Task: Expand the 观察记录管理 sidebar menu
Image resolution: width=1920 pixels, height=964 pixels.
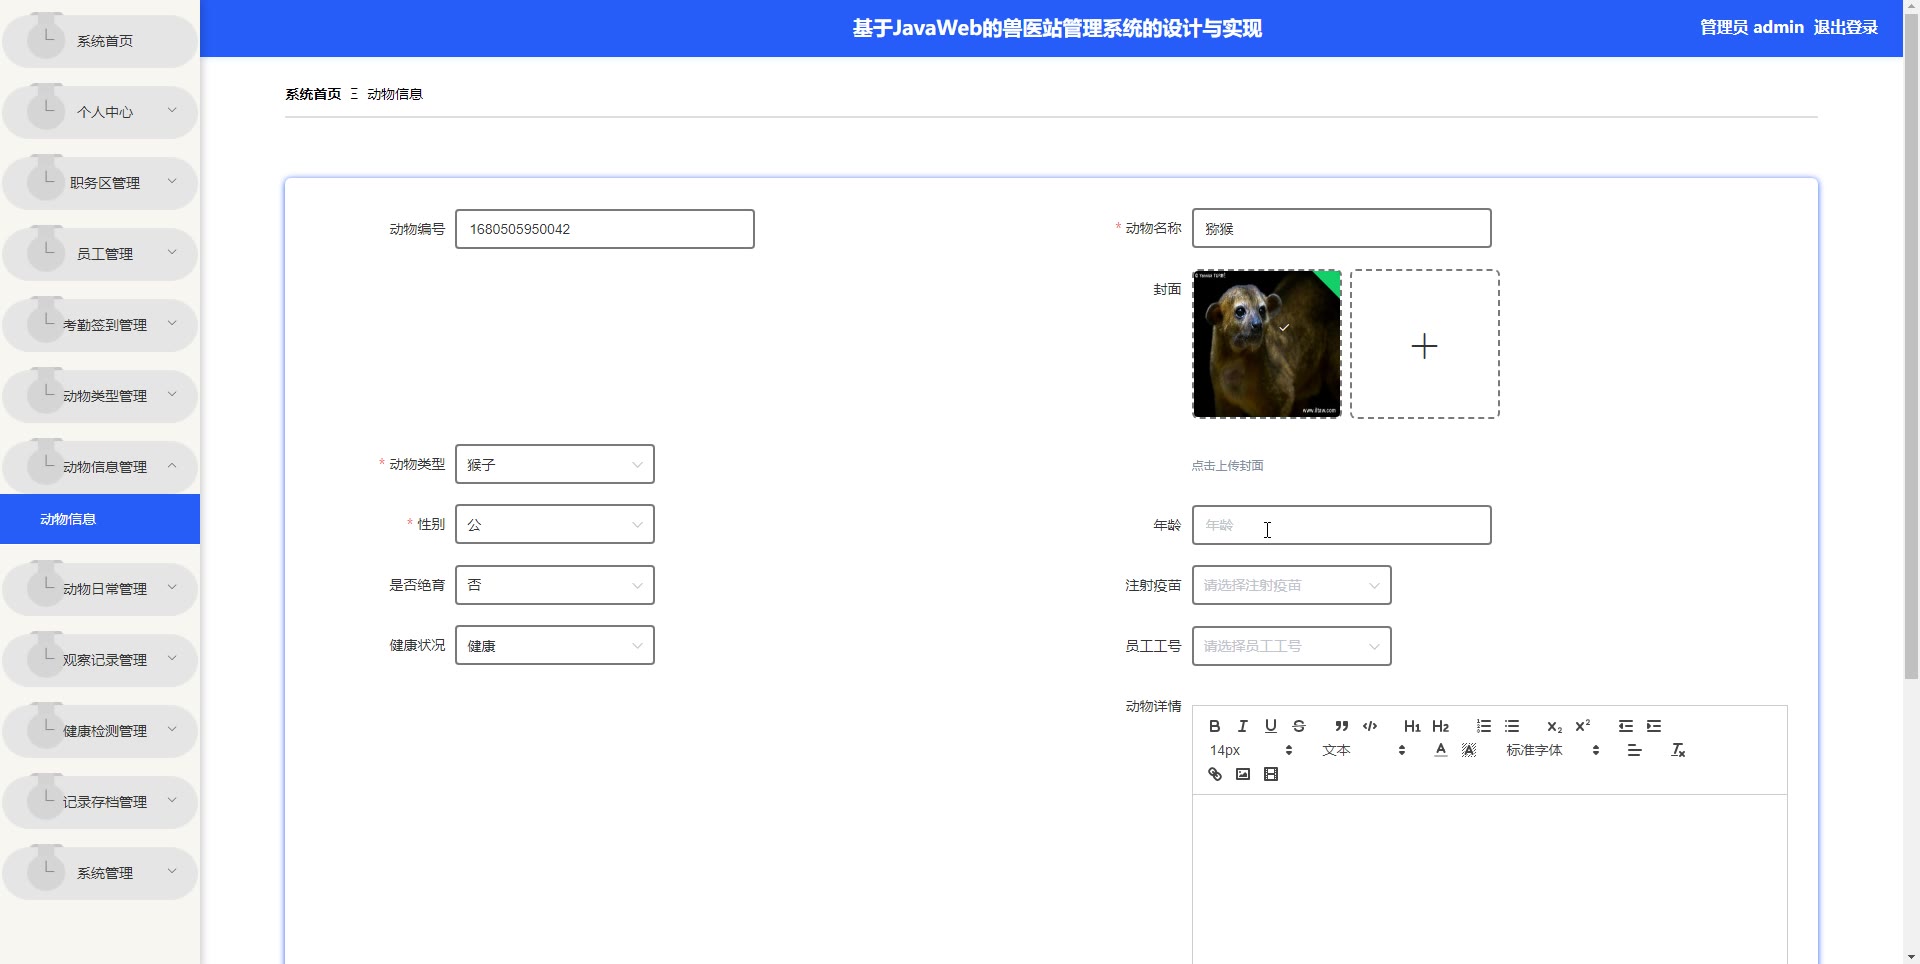Action: [100, 660]
